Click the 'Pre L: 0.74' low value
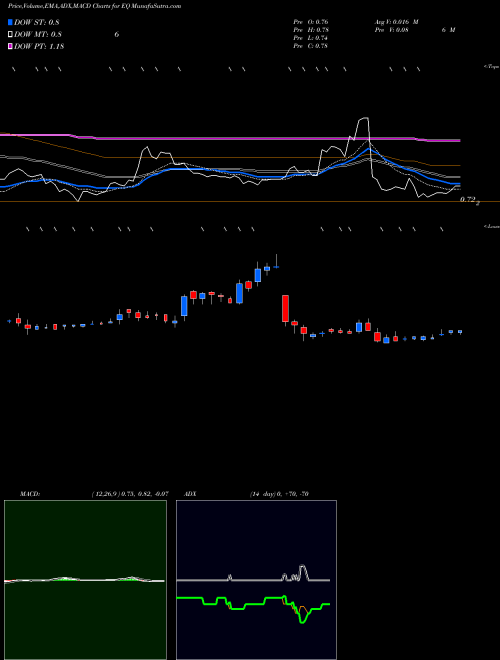 (x=311, y=38)
